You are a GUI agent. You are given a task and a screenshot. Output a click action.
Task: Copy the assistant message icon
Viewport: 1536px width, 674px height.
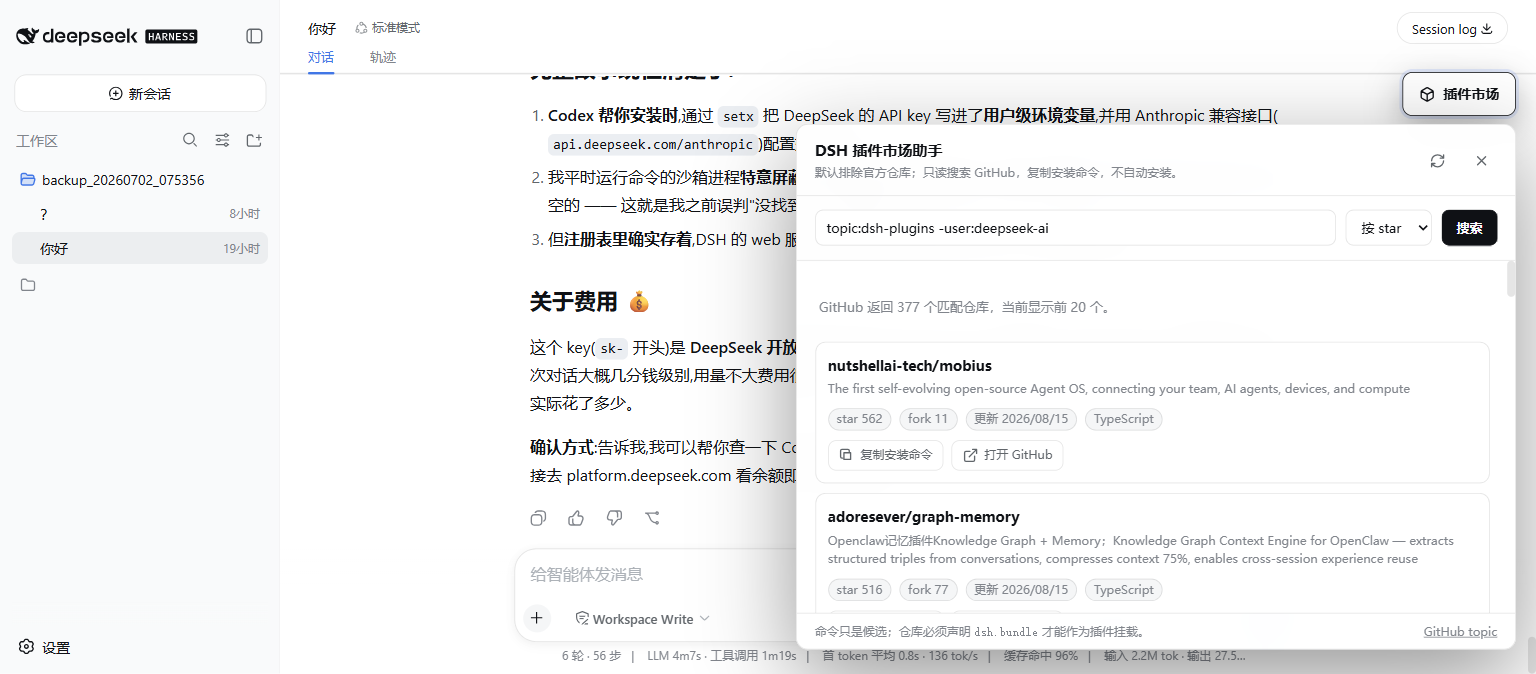[x=538, y=517]
